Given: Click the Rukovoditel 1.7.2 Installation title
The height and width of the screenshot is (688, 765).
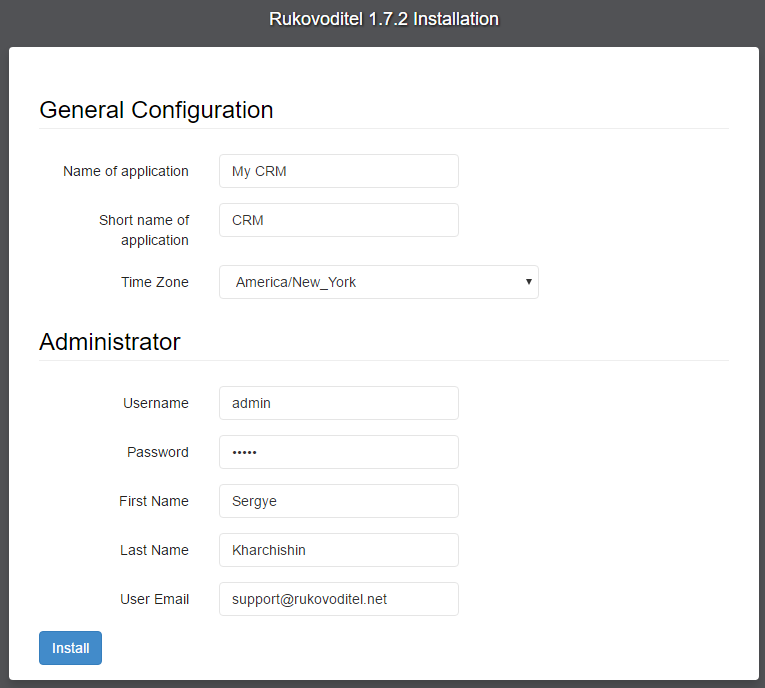Looking at the screenshot, I should [x=384, y=19].
